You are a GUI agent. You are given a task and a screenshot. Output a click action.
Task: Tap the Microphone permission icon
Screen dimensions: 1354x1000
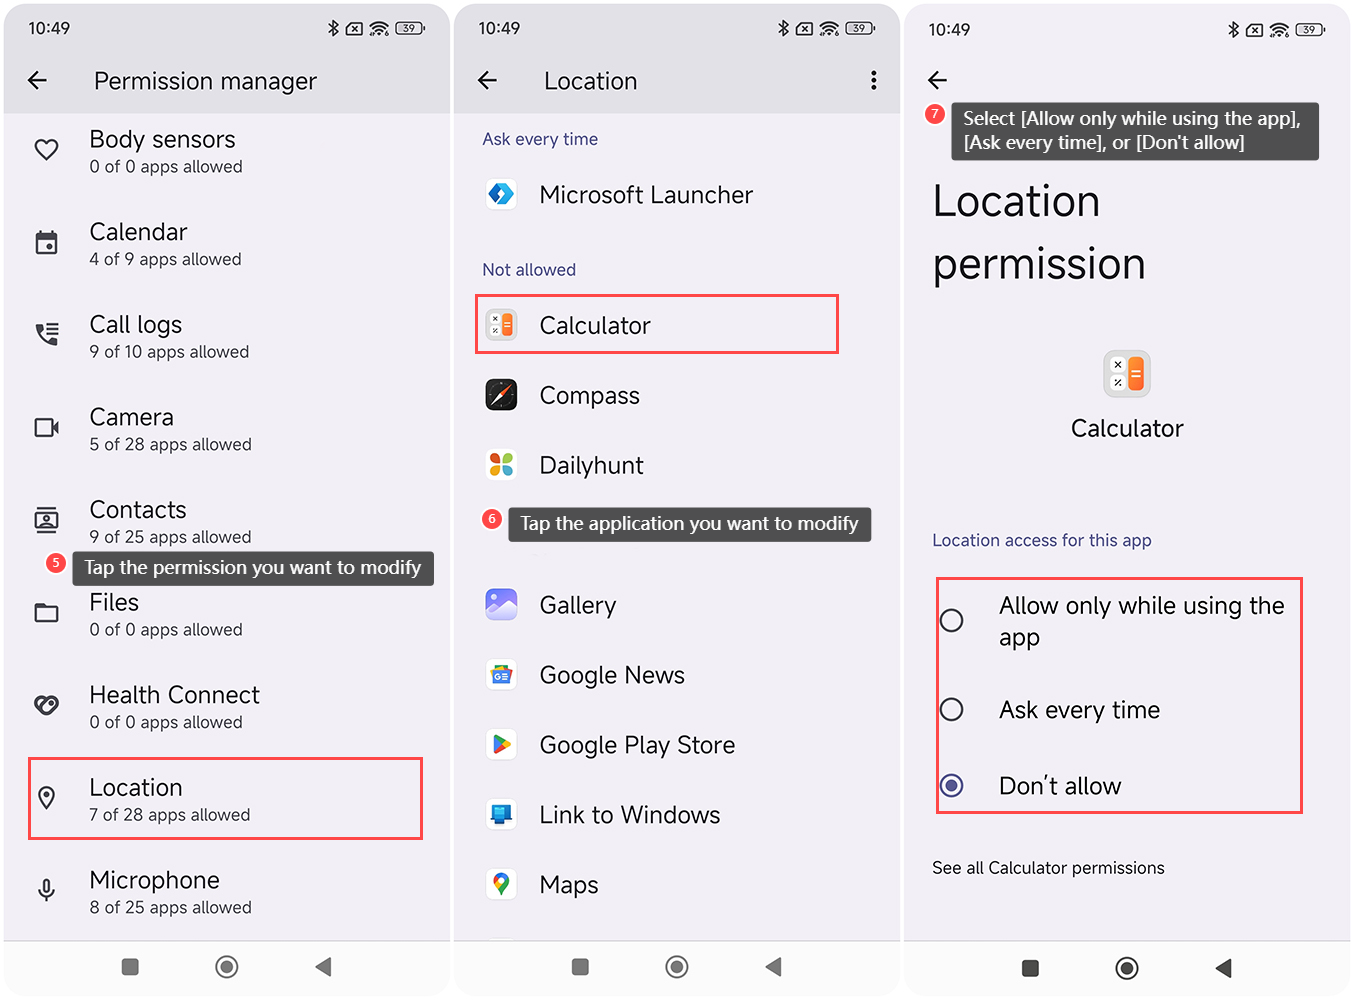47,890
